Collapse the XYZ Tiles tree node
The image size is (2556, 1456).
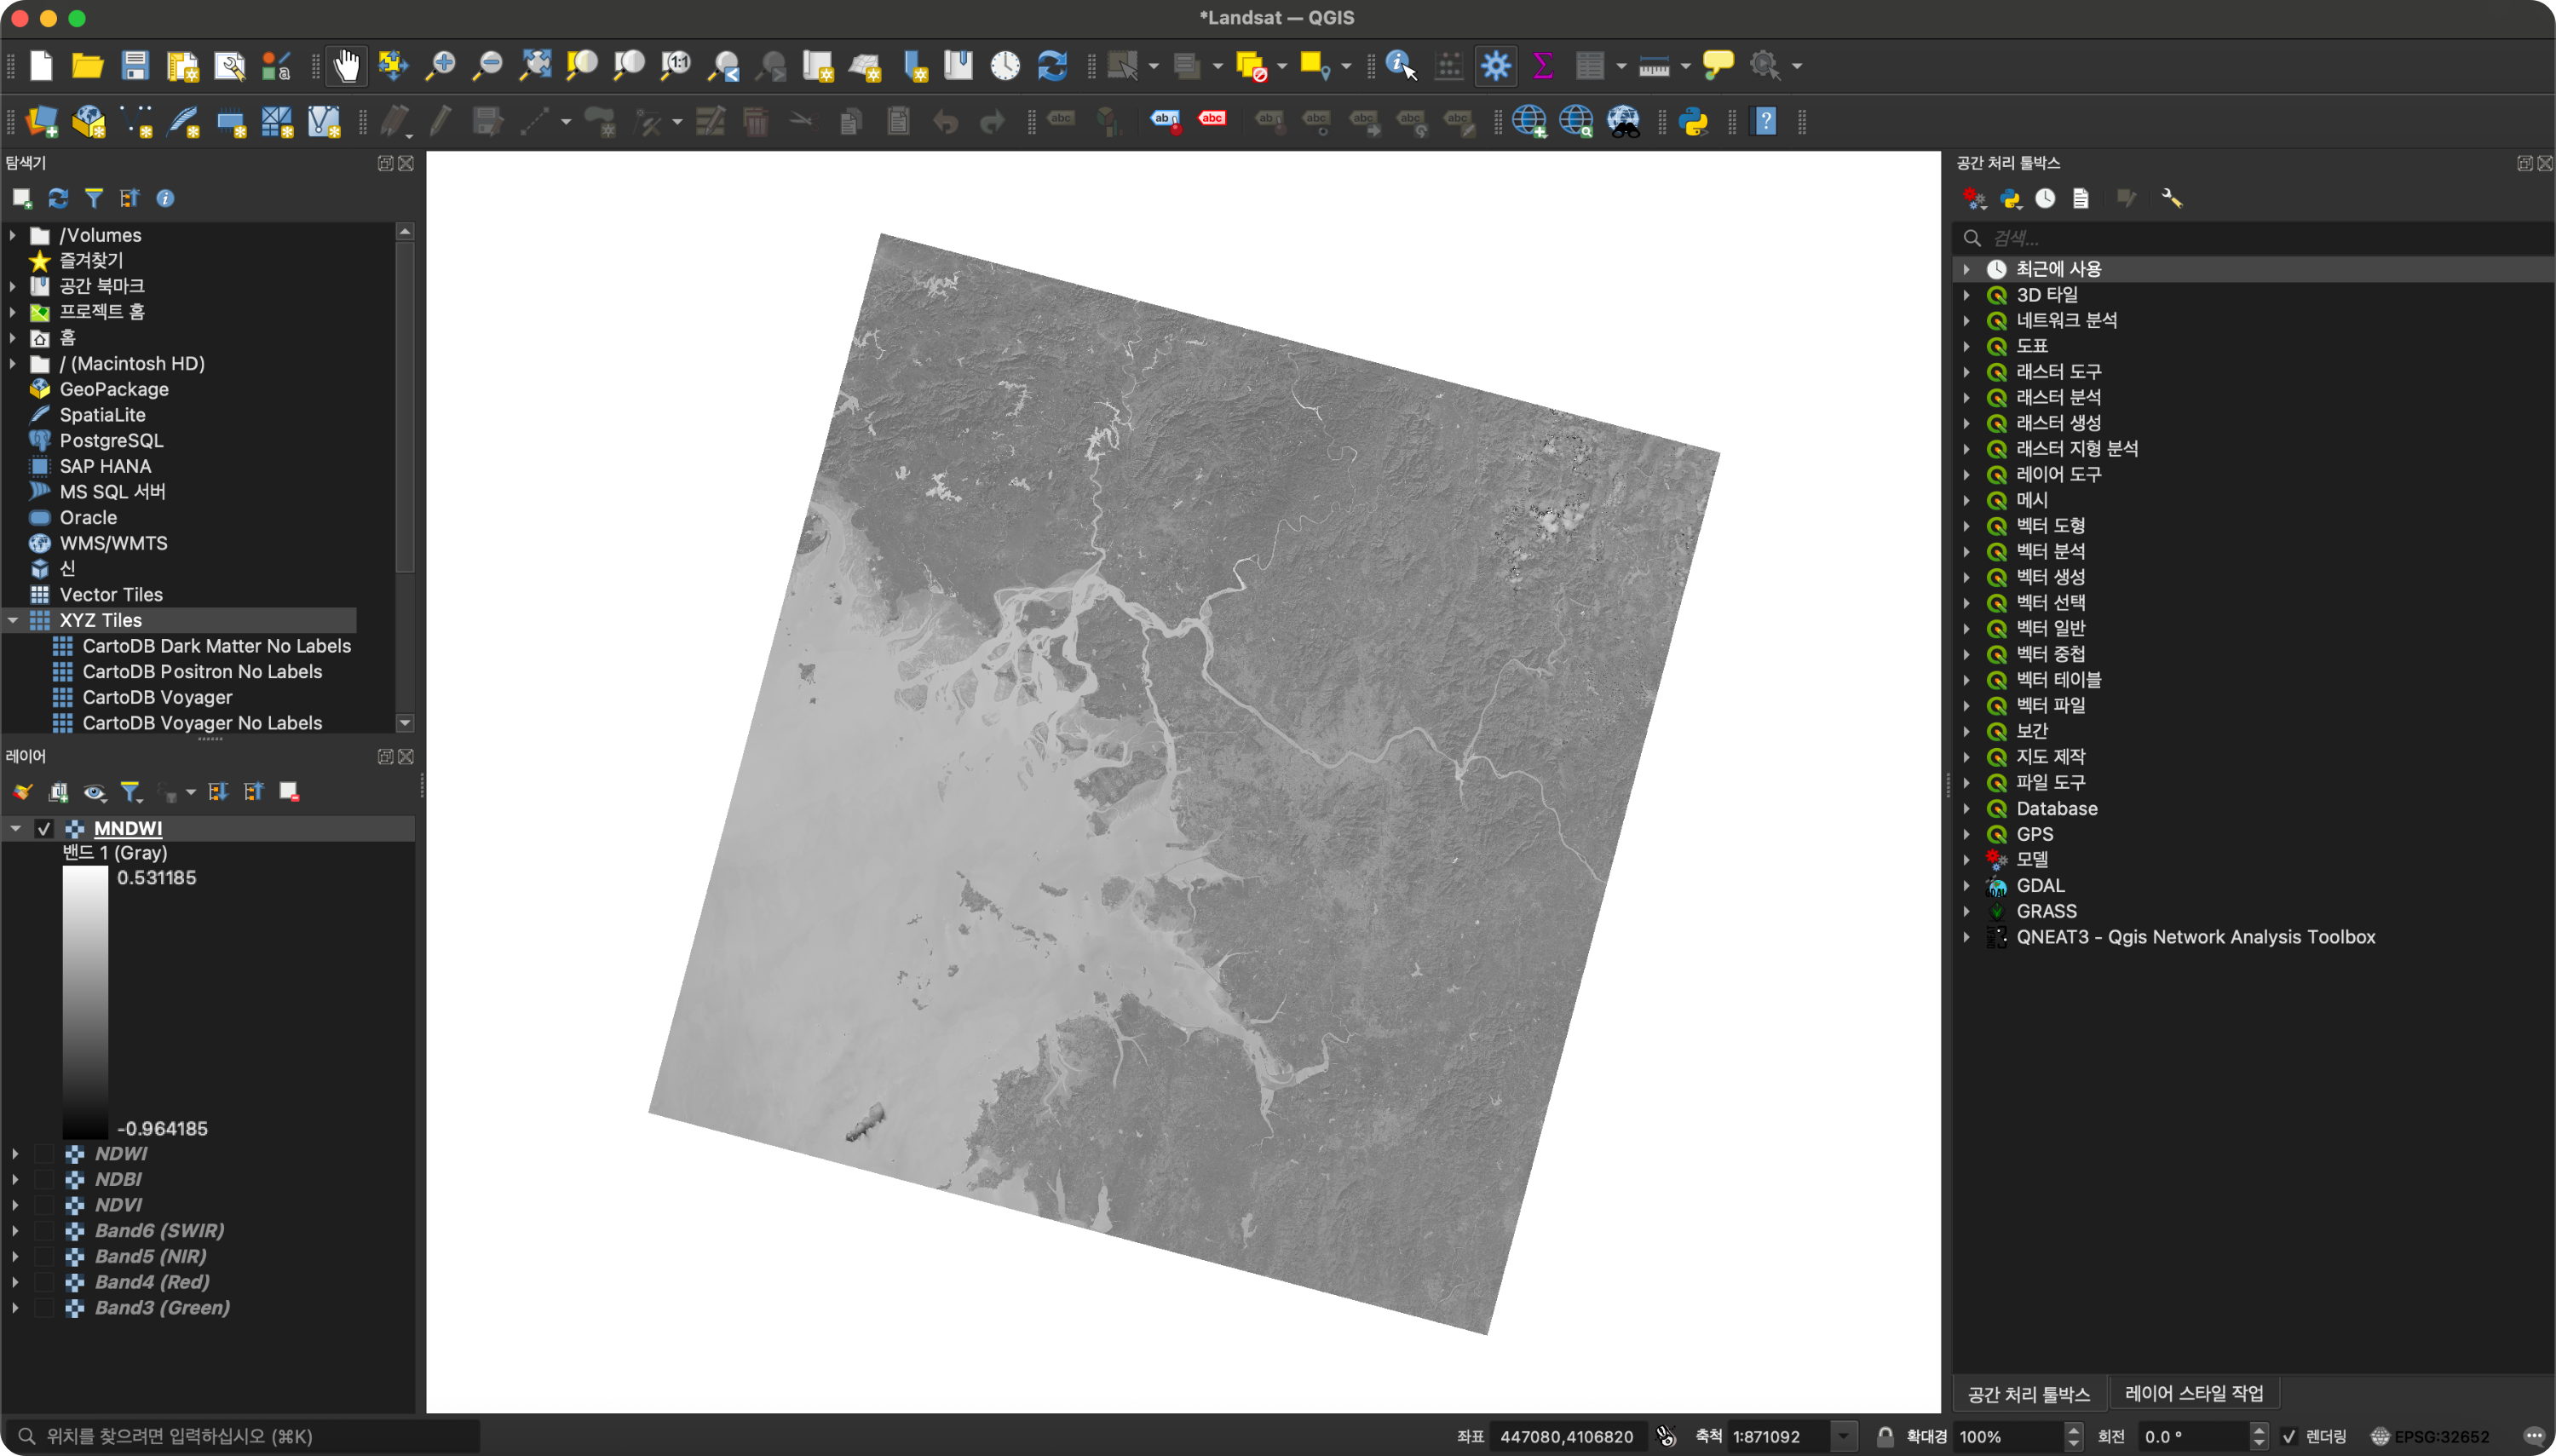pyautogui.click(x=13, y=620)
